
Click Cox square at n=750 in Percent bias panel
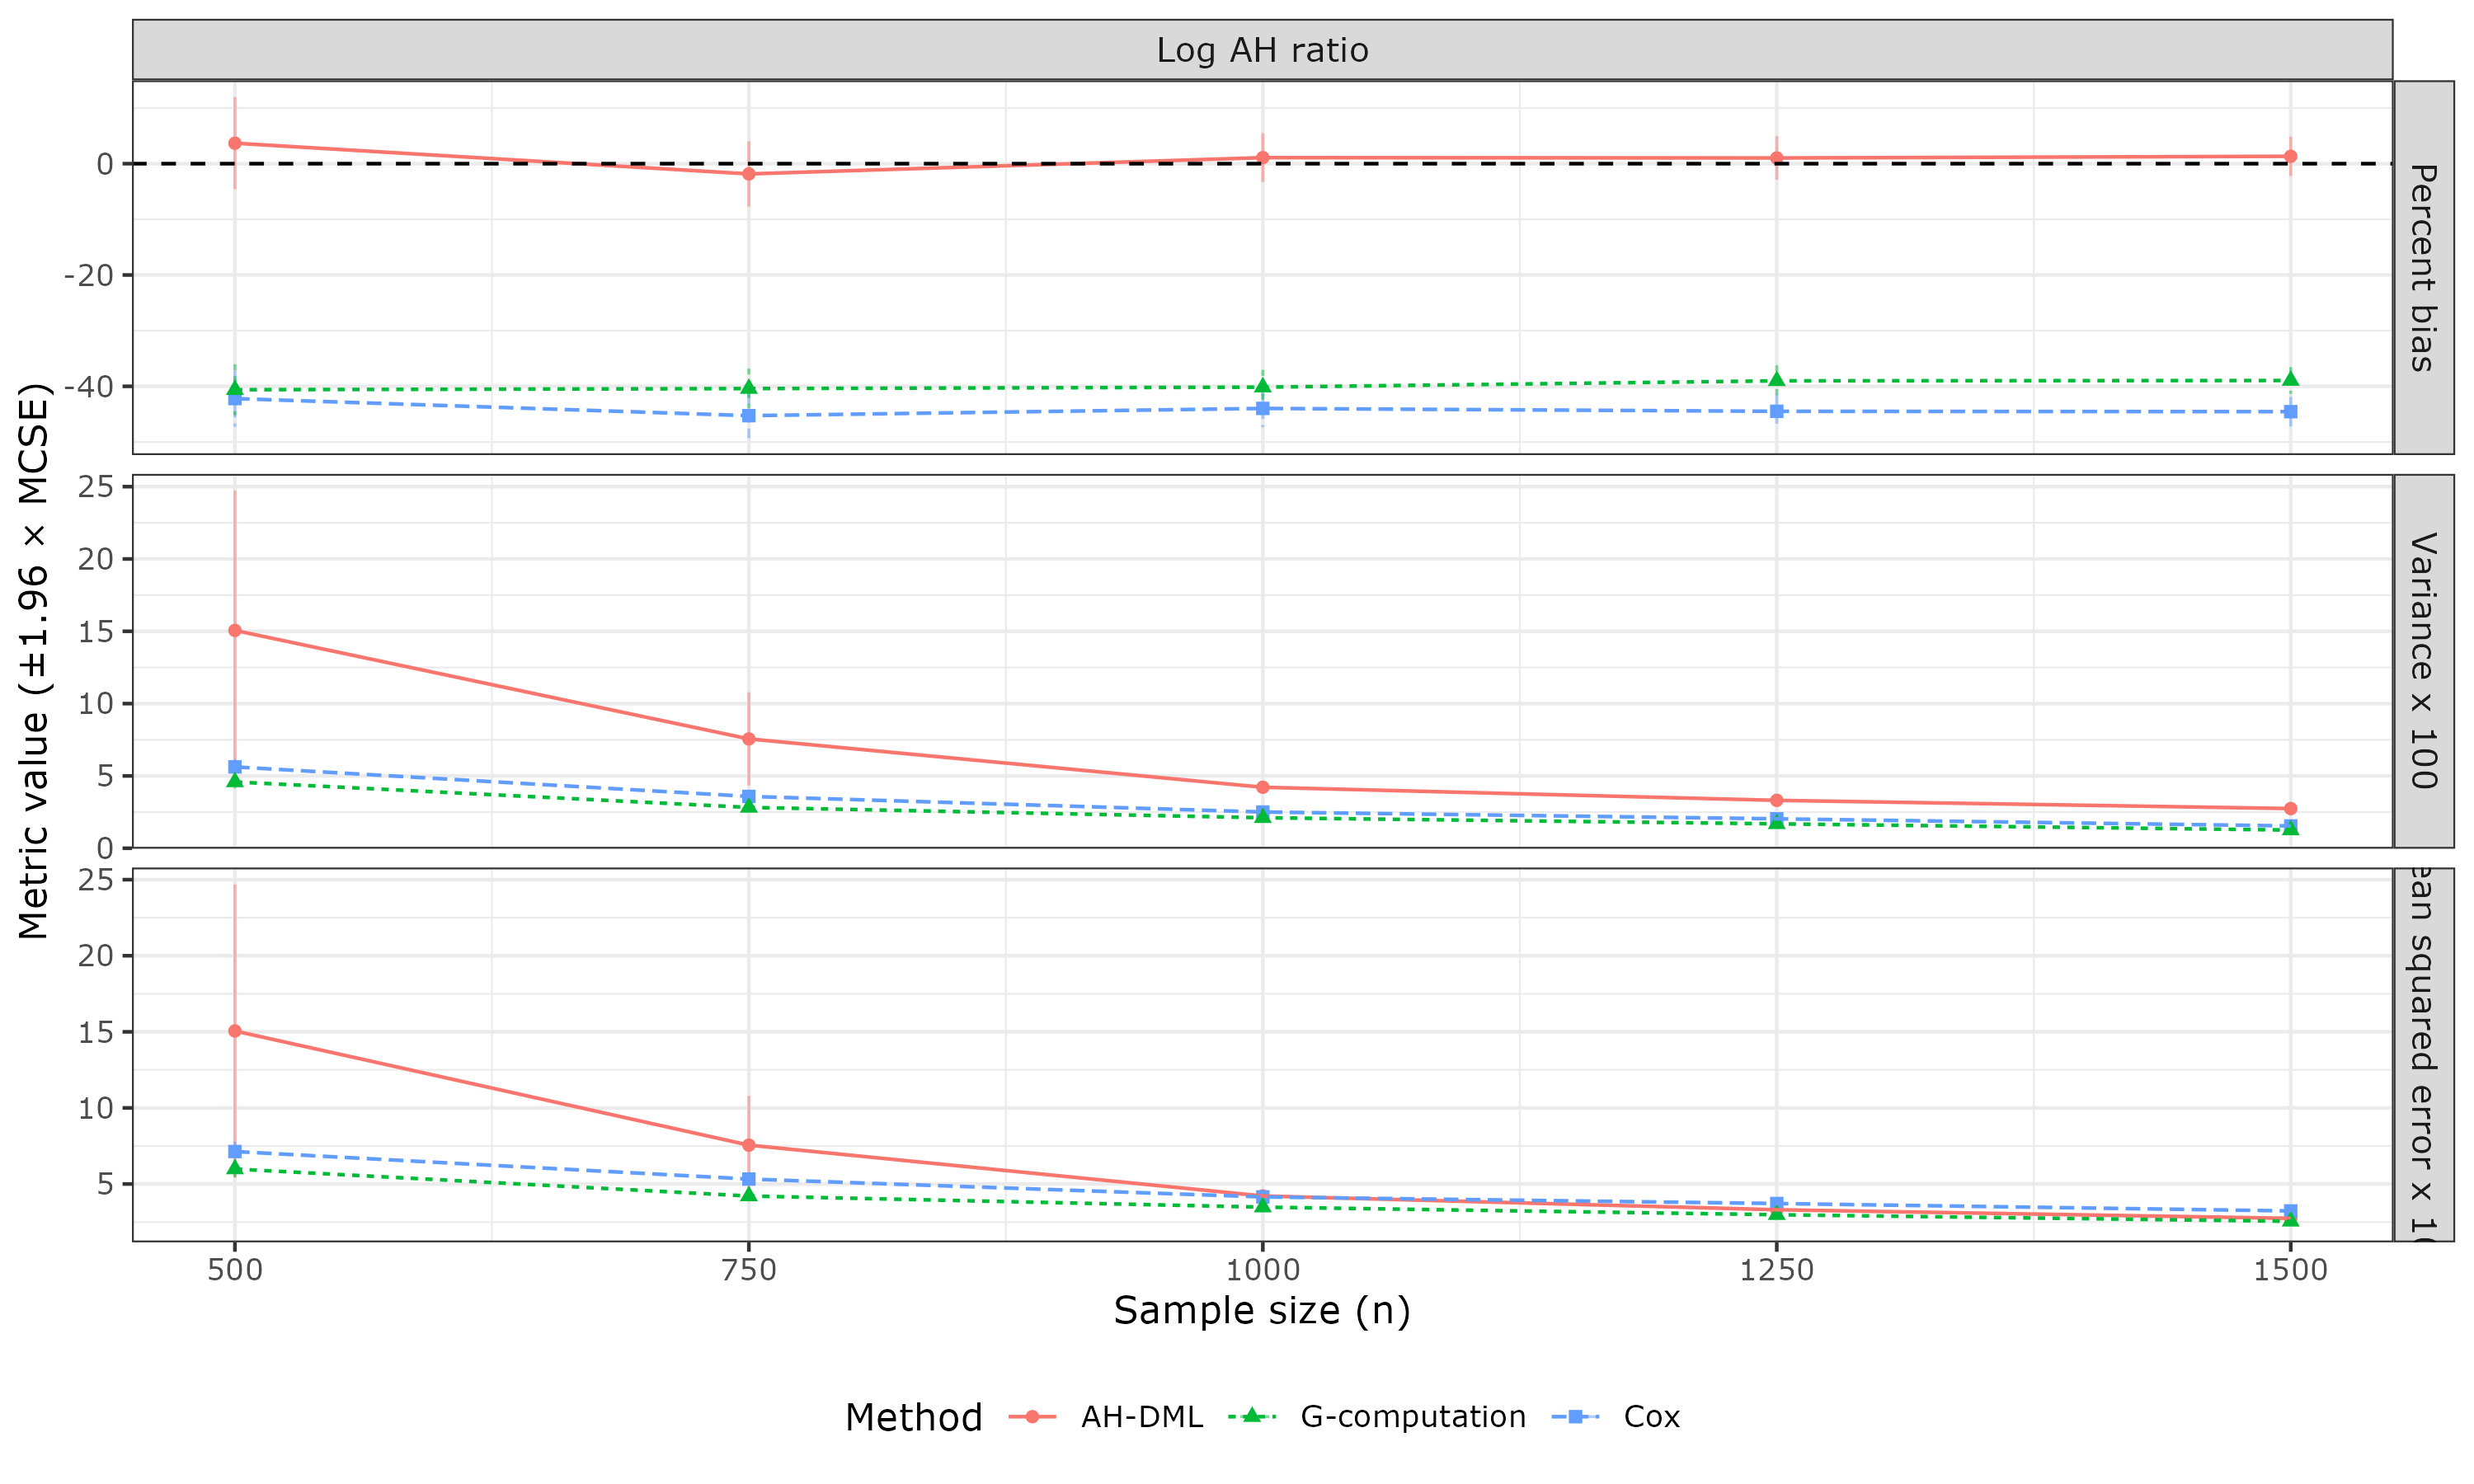tap(749, 415)
